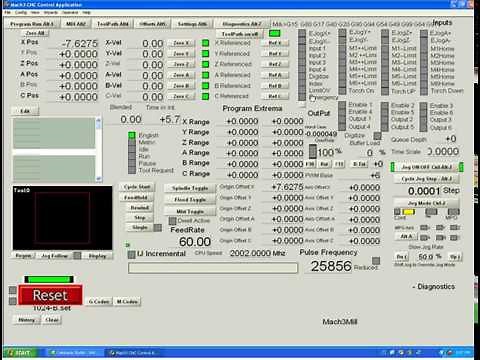This screenshot has height=360, width=480.
Task: Go to the Settings tab
Action: tap(192, 24)
